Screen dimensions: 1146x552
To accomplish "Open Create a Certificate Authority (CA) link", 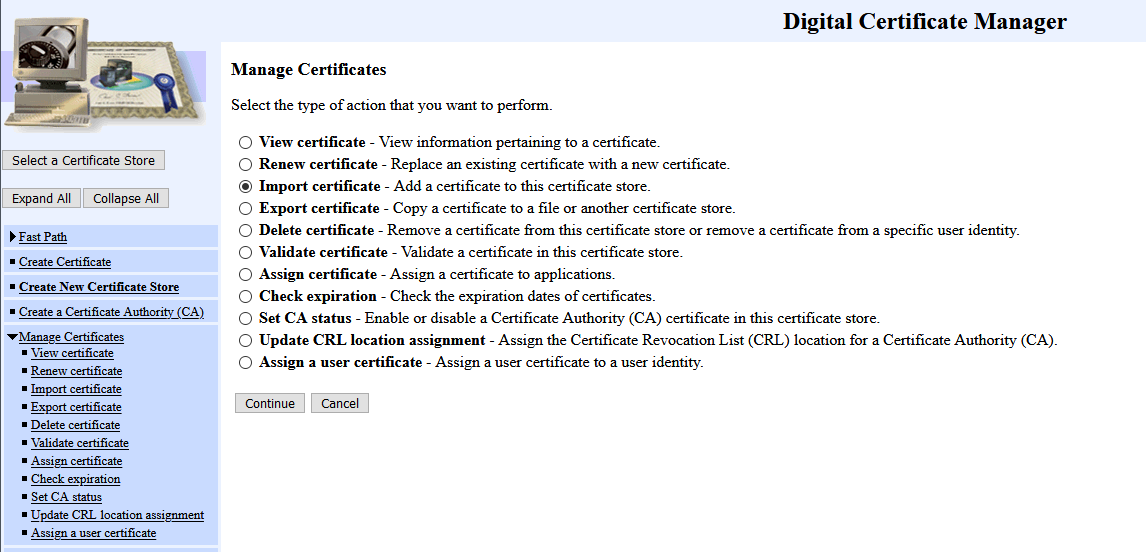I will 111,312.
